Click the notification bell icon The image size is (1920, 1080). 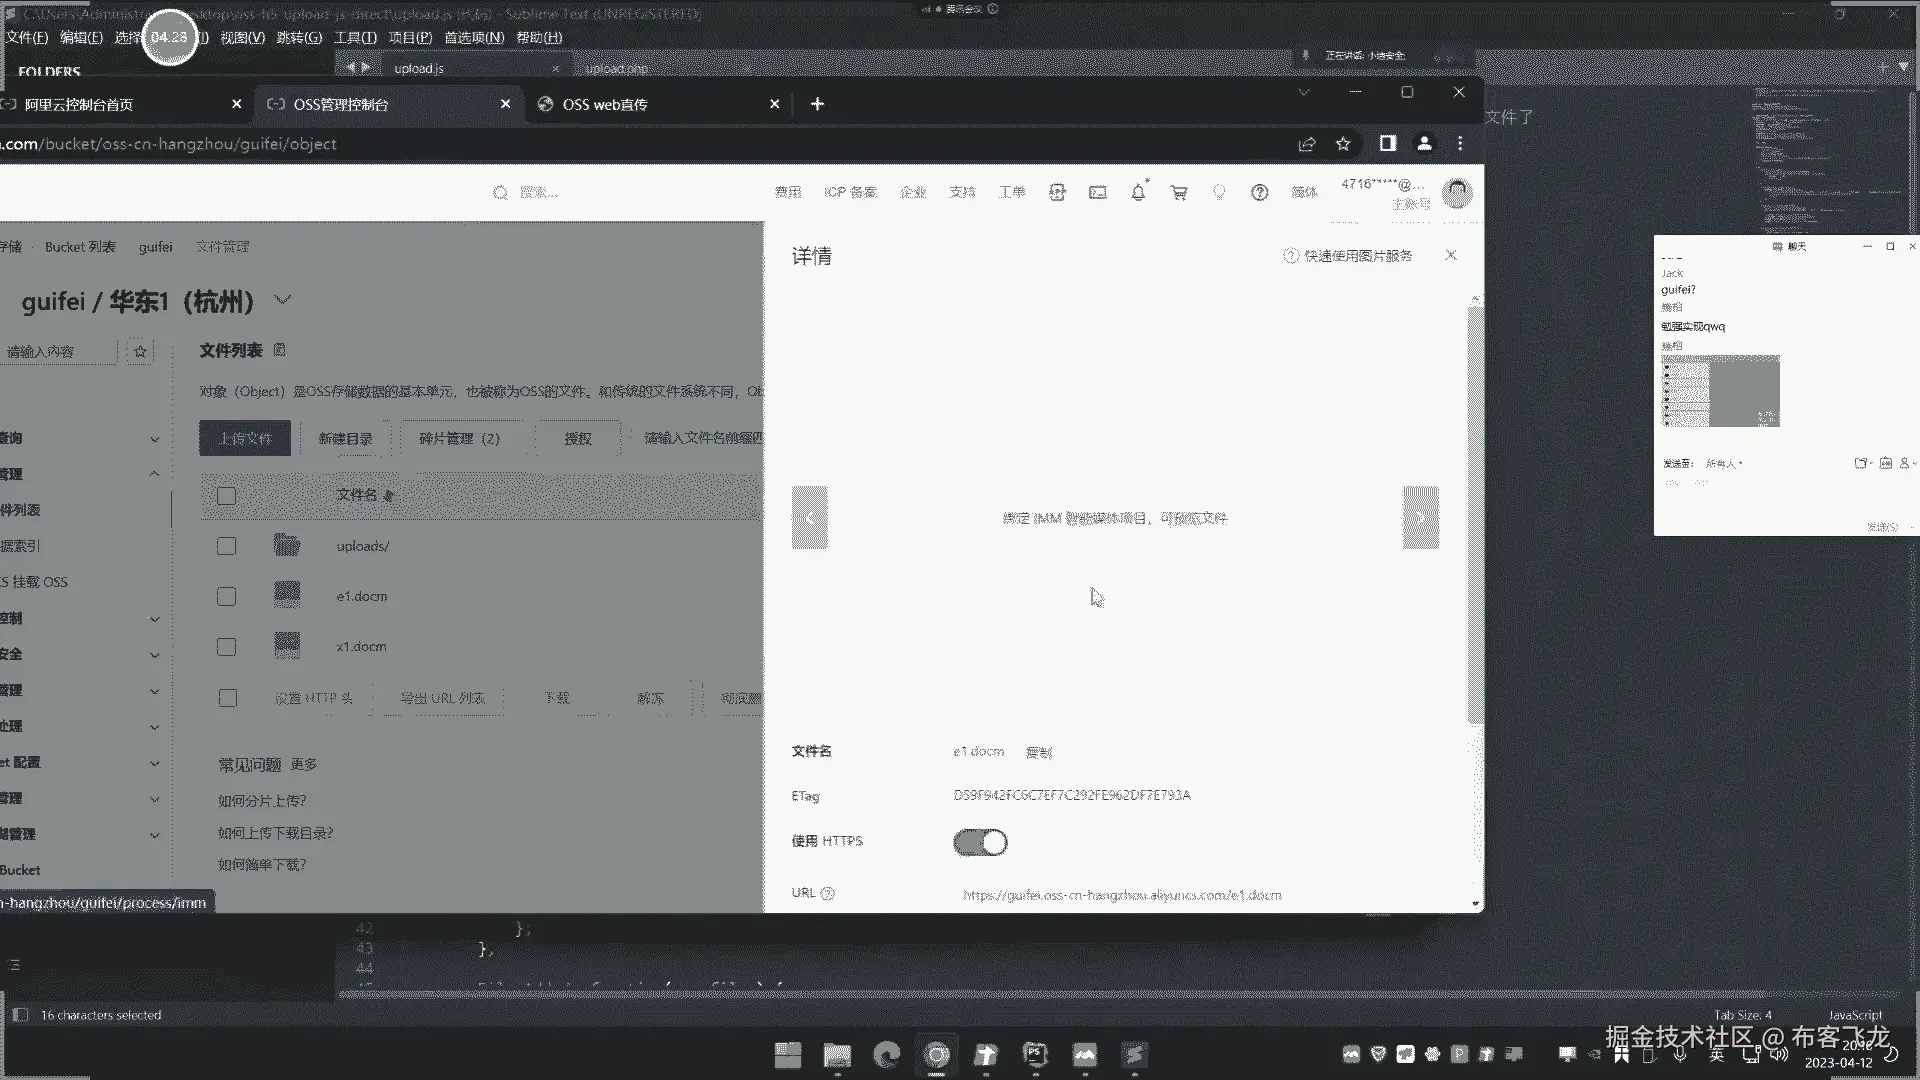(x=1138, y=192)
